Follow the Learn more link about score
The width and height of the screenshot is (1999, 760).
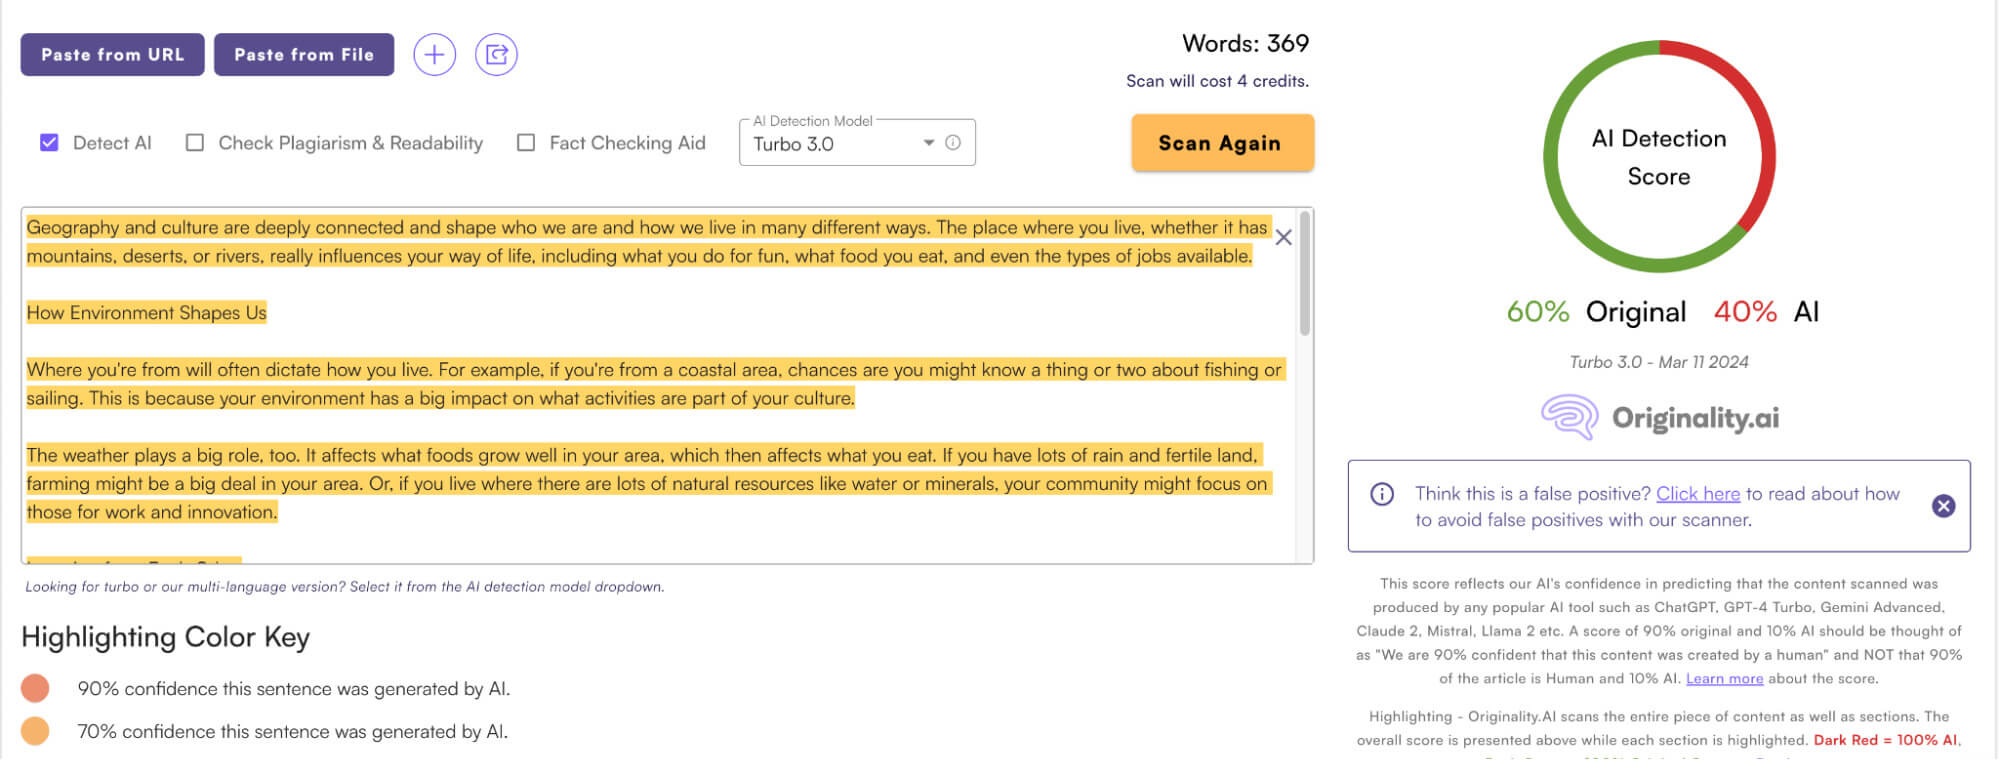tap(1724, 679)
